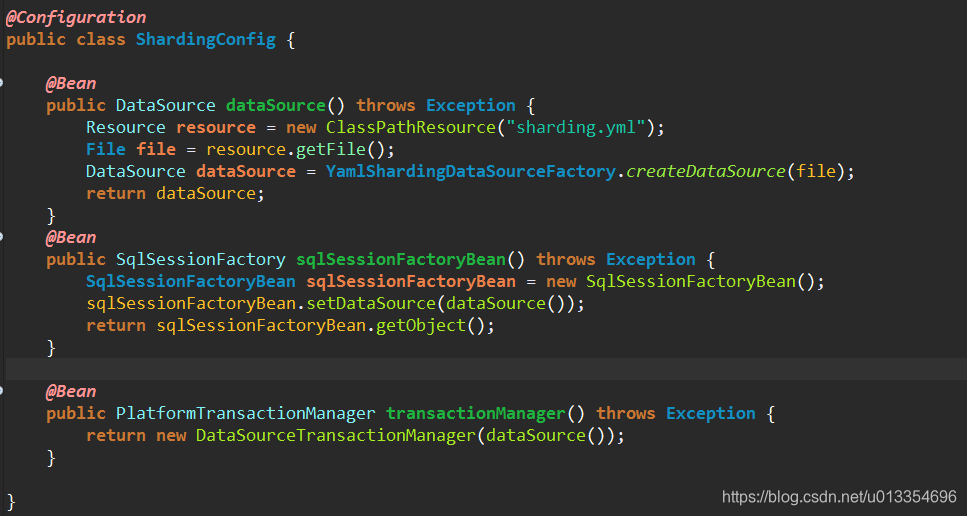Click the "file" argument inside createDataSource
The image size is (967, 516).
pyautogui.click(x=816, y=171)
